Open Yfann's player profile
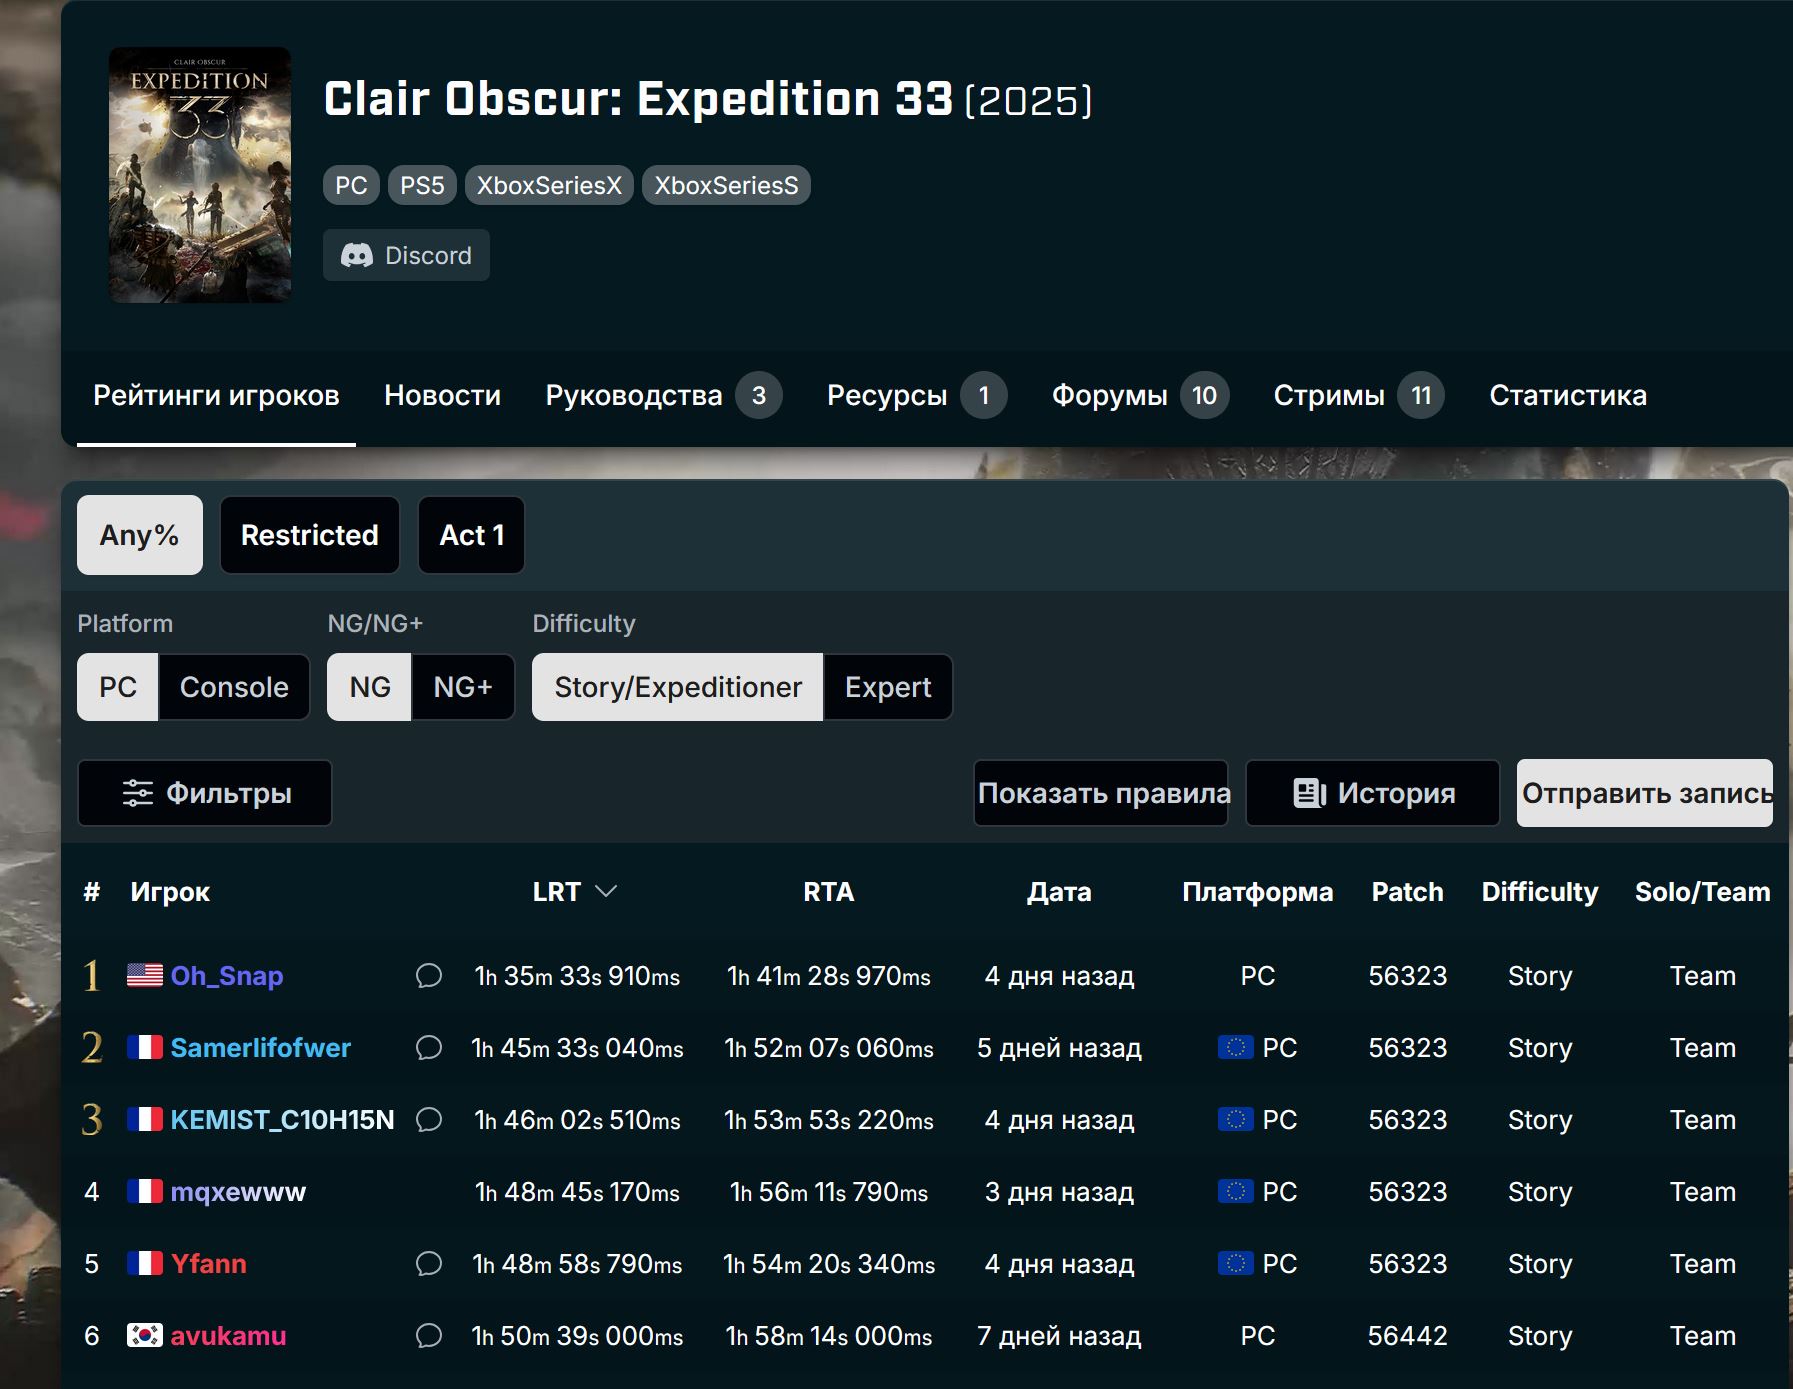1793x1389 pixels. coord(209,1263)
